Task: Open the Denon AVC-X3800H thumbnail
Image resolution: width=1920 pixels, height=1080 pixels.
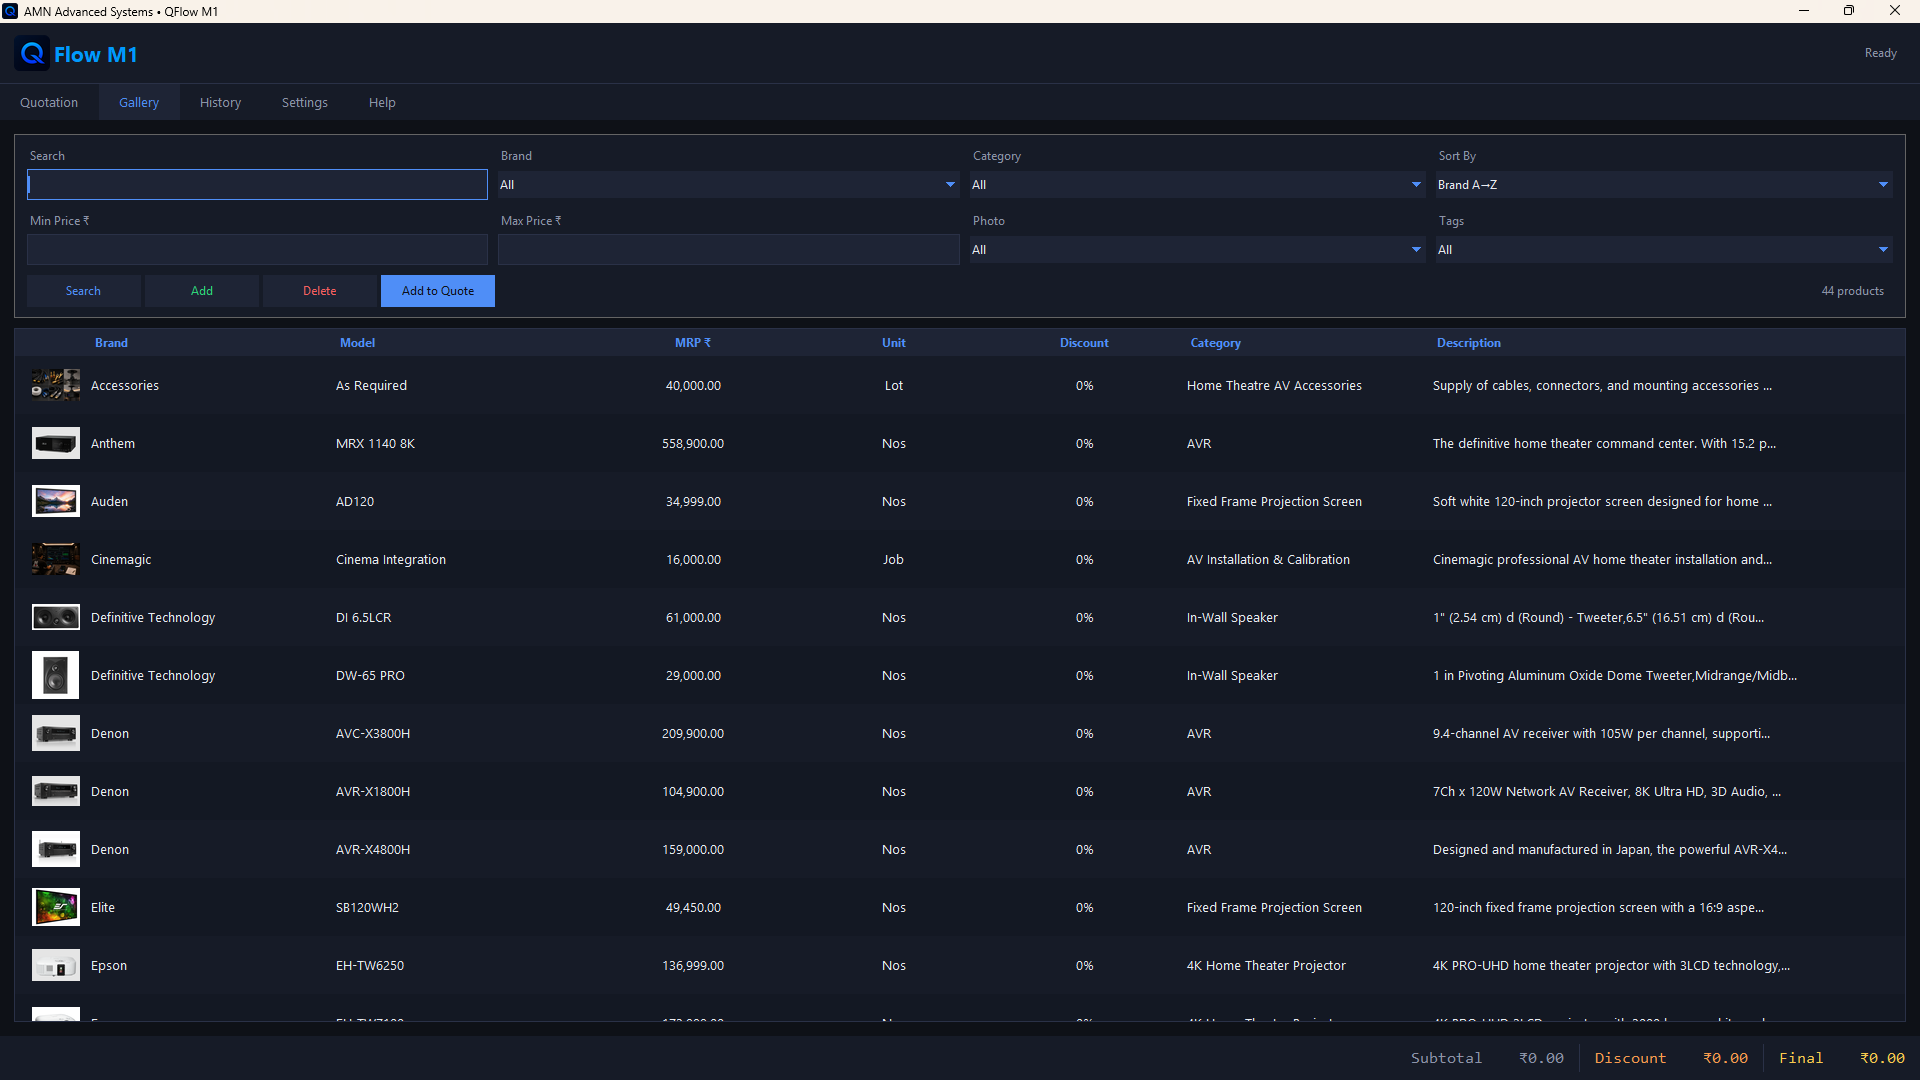Action: coord(56,733)
